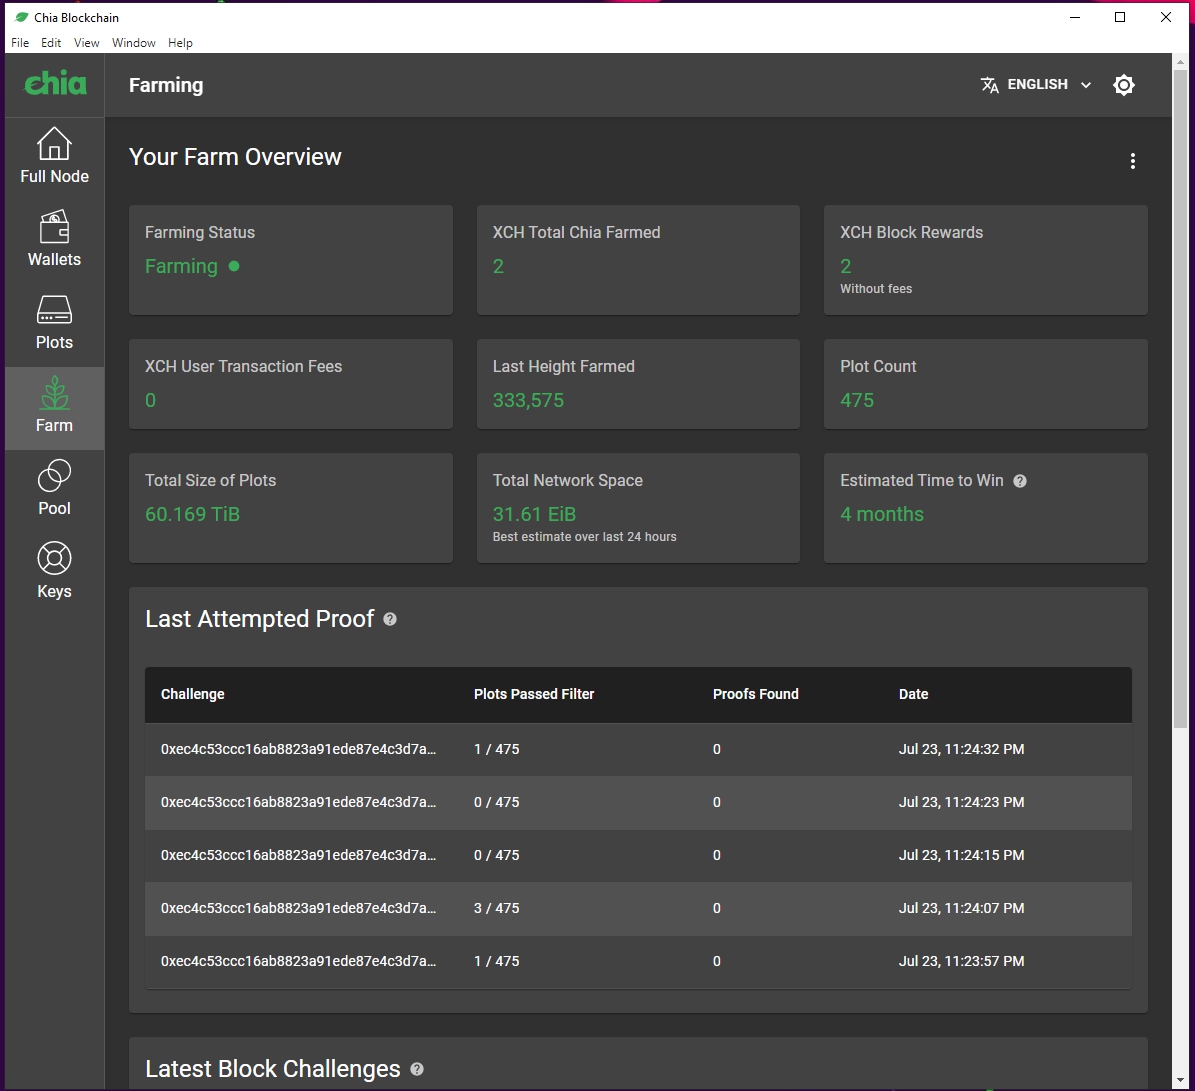Click the scrollbar down arrow
Screen dimensions: 1195x1091
click(x=1180, y=1080)
